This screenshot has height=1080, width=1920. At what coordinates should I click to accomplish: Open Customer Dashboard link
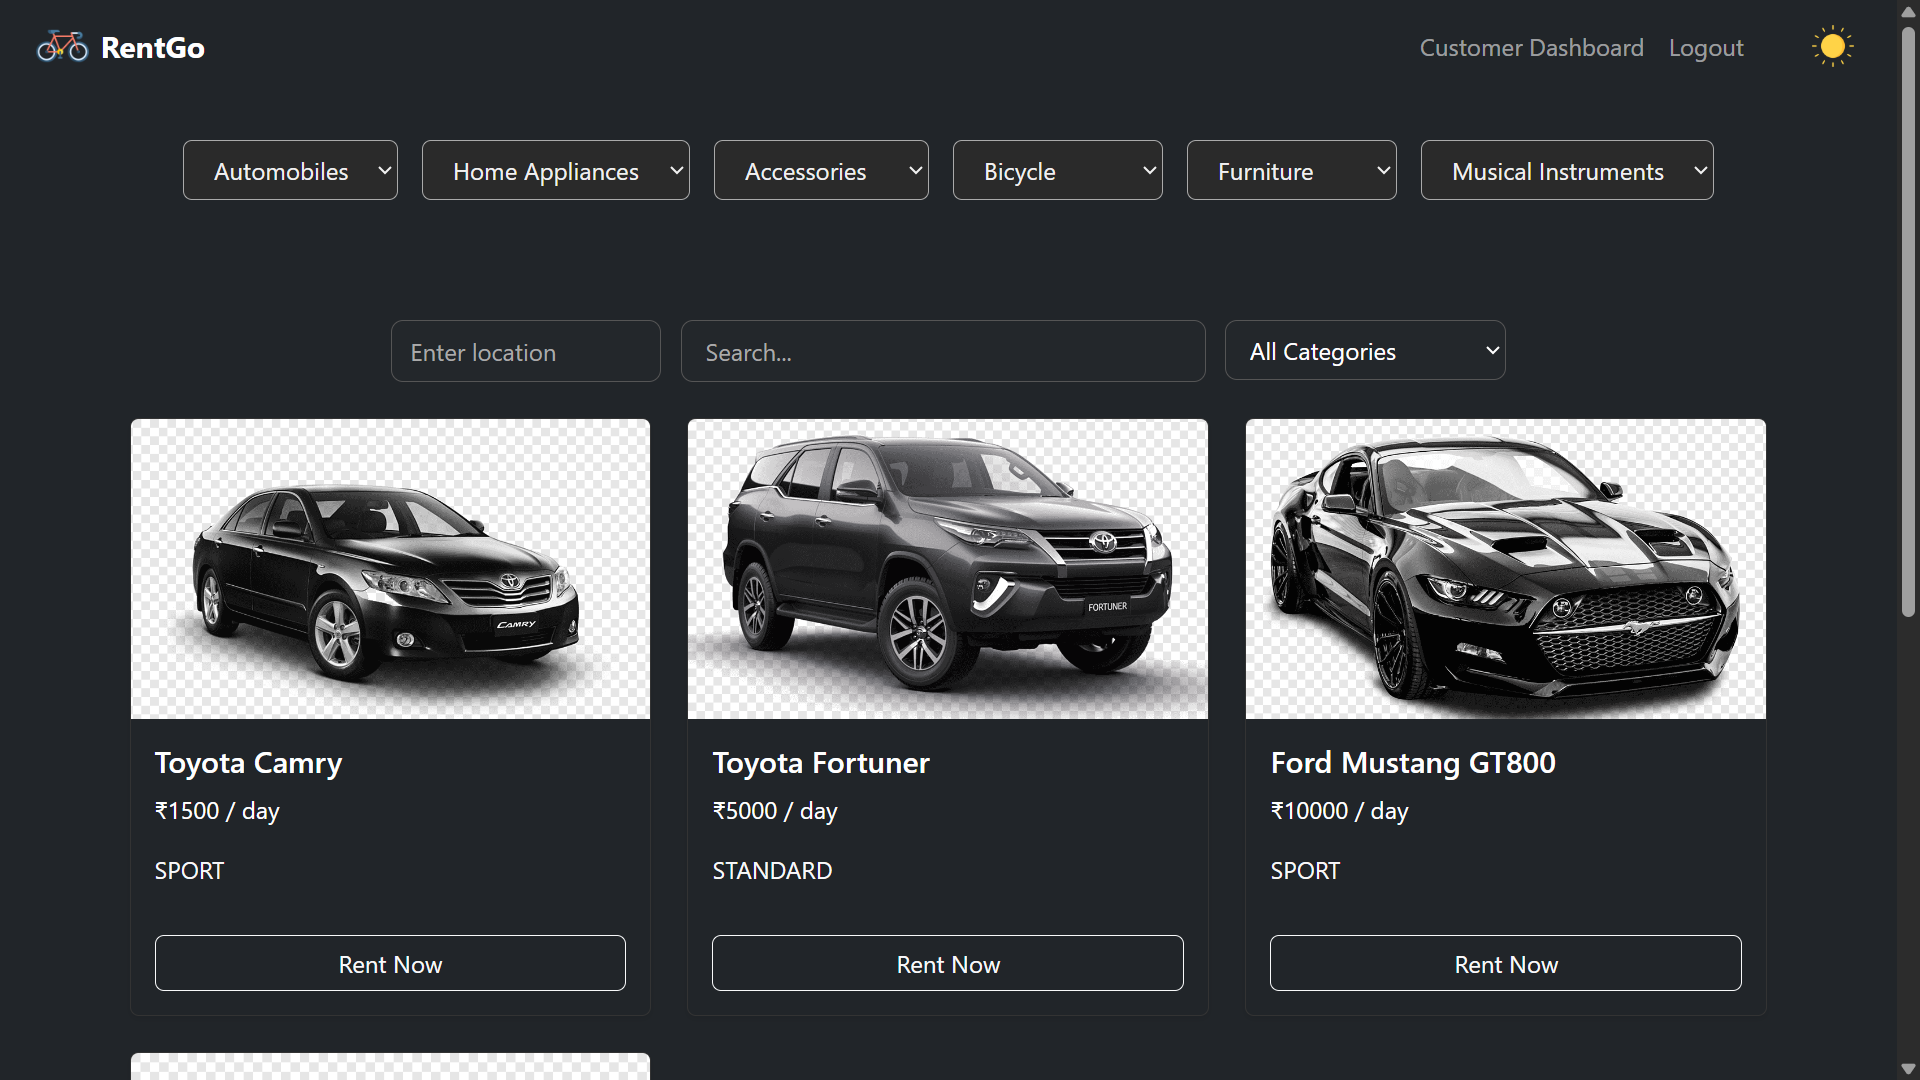(1531, 48)
